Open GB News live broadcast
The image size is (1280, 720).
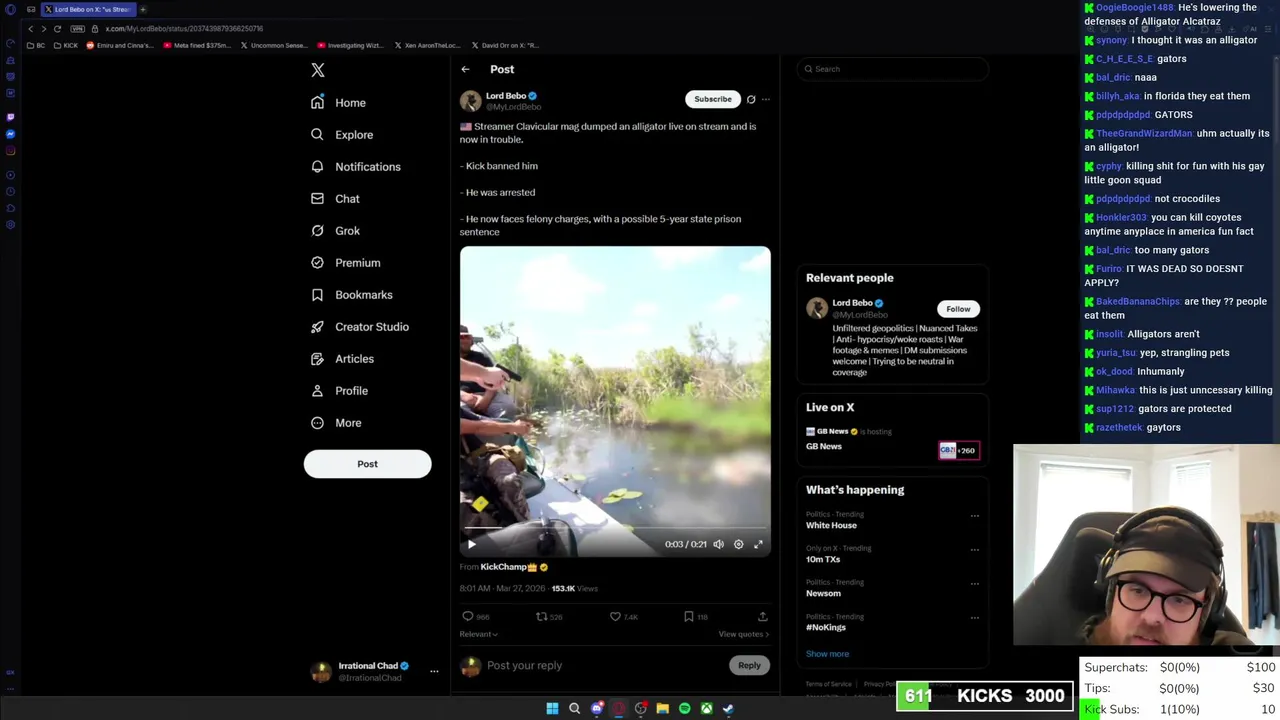[x=891, y=440]
